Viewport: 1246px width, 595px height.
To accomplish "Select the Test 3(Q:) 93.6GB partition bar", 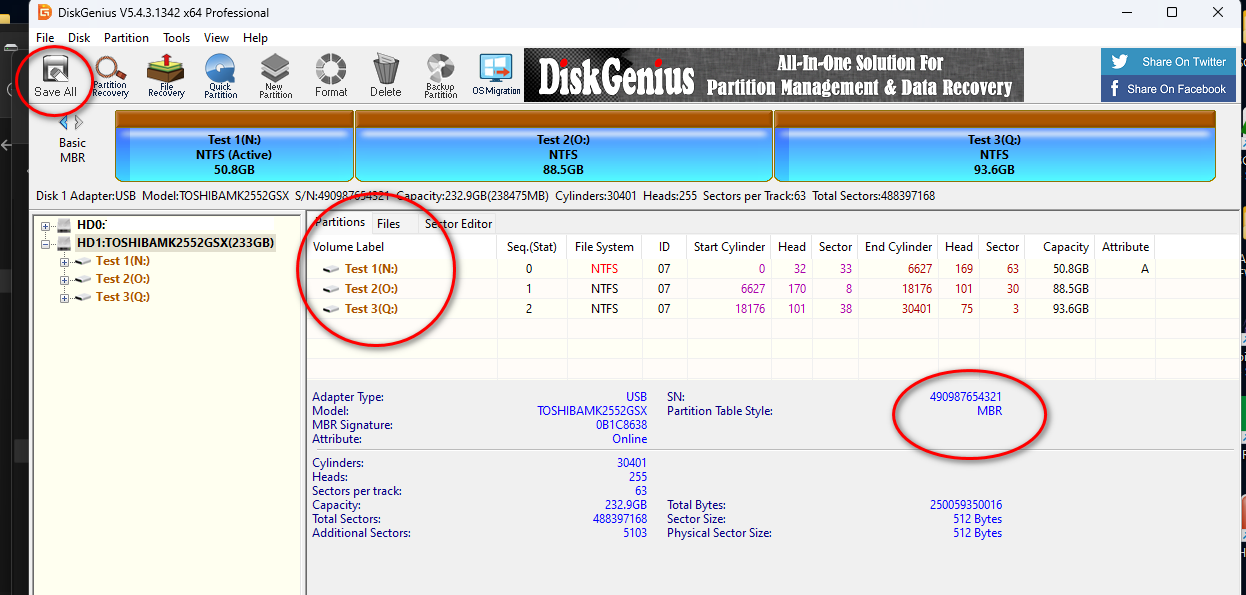I will tap(995, 146).
